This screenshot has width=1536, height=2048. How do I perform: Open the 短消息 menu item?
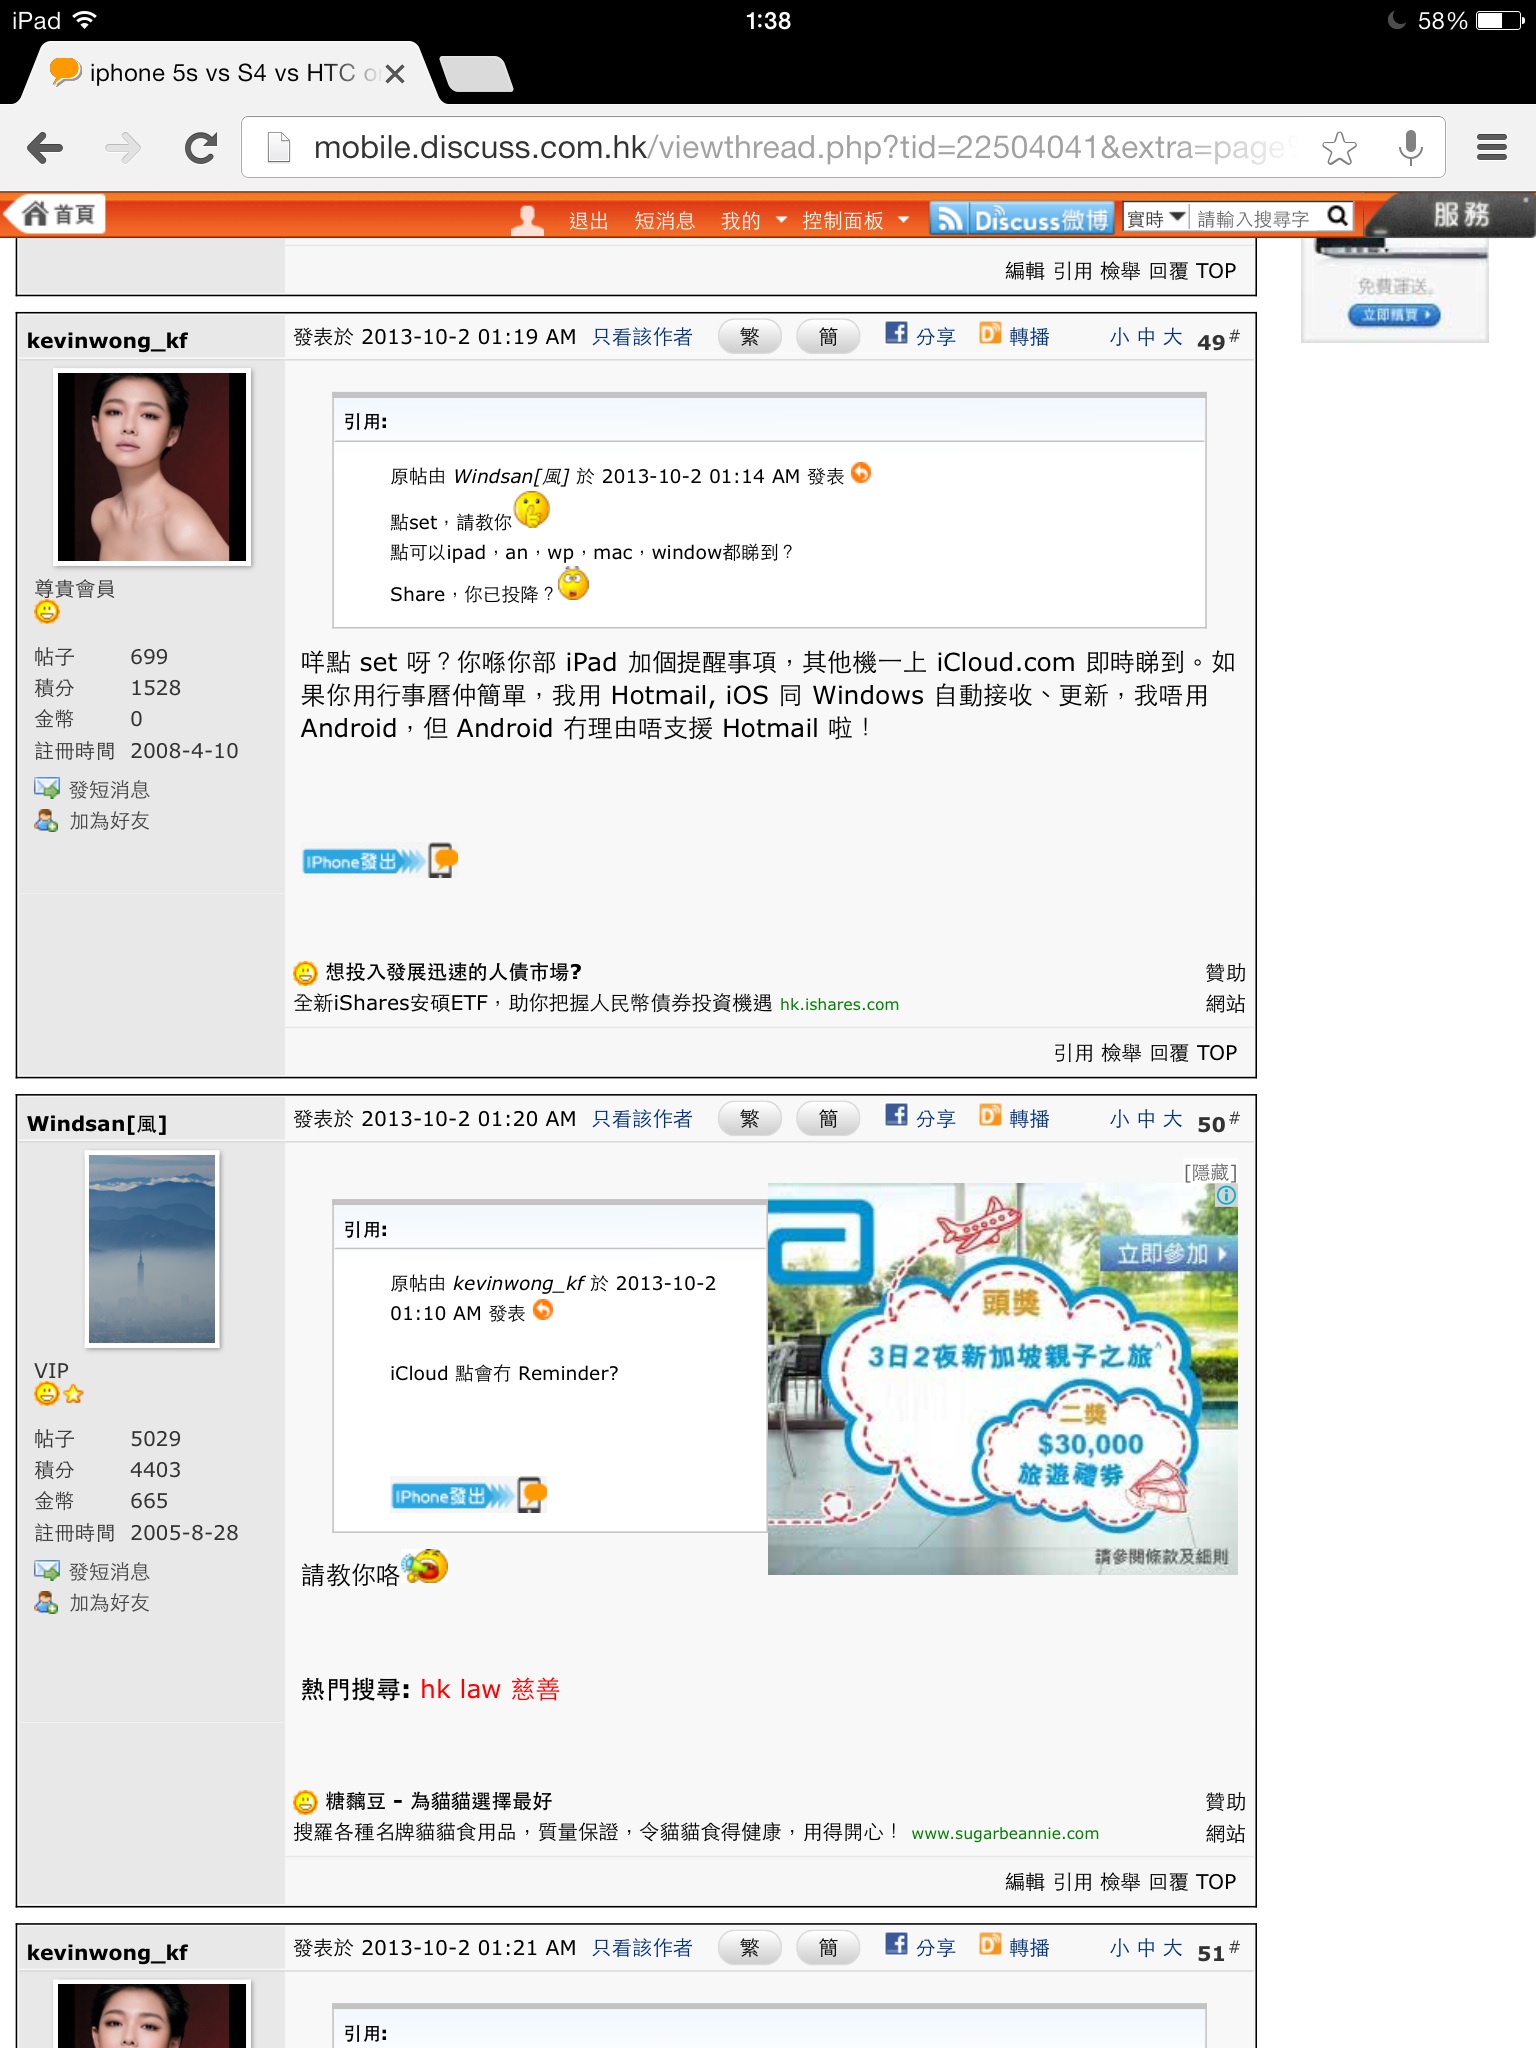tap(664, 220)
